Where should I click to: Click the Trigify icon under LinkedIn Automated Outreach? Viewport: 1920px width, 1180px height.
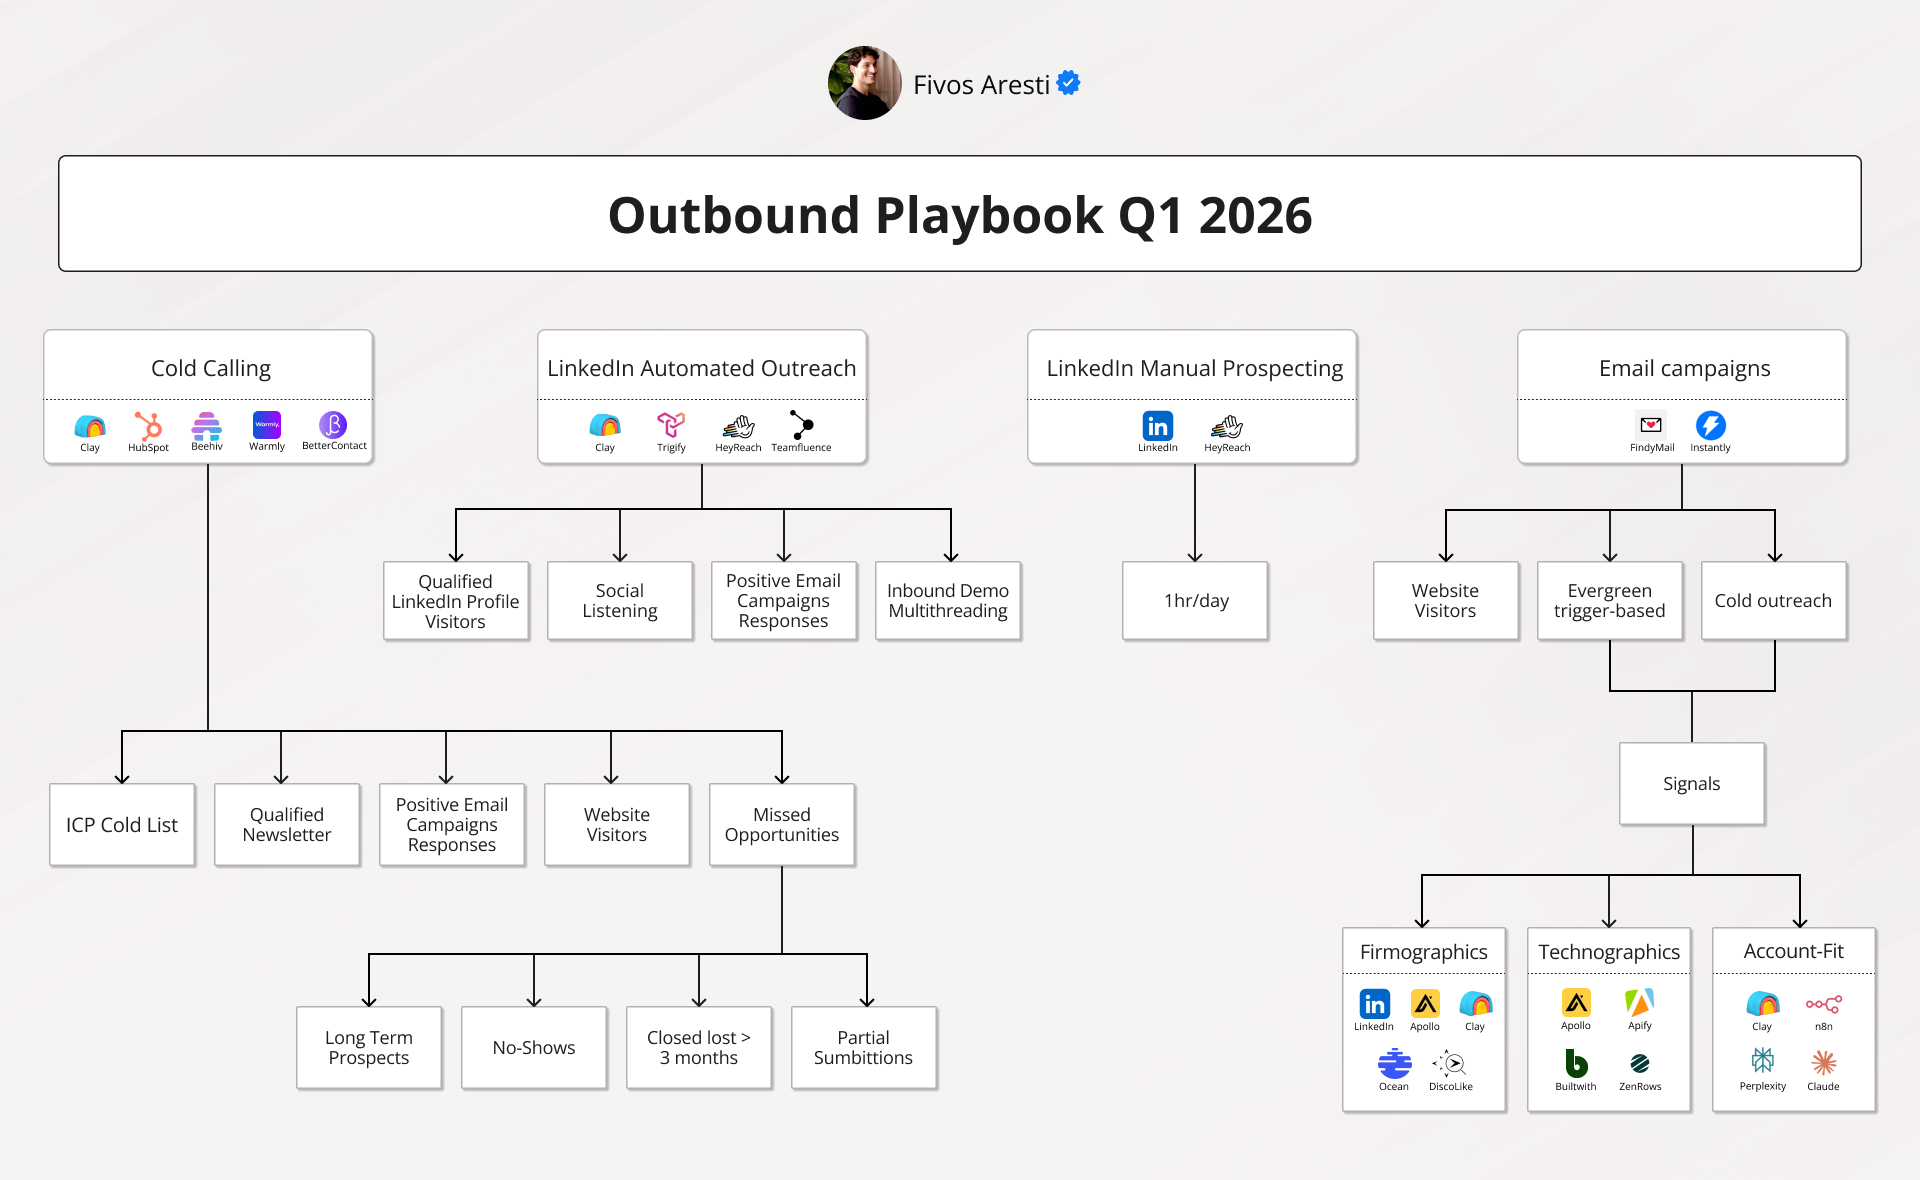(x=671, y=425)
